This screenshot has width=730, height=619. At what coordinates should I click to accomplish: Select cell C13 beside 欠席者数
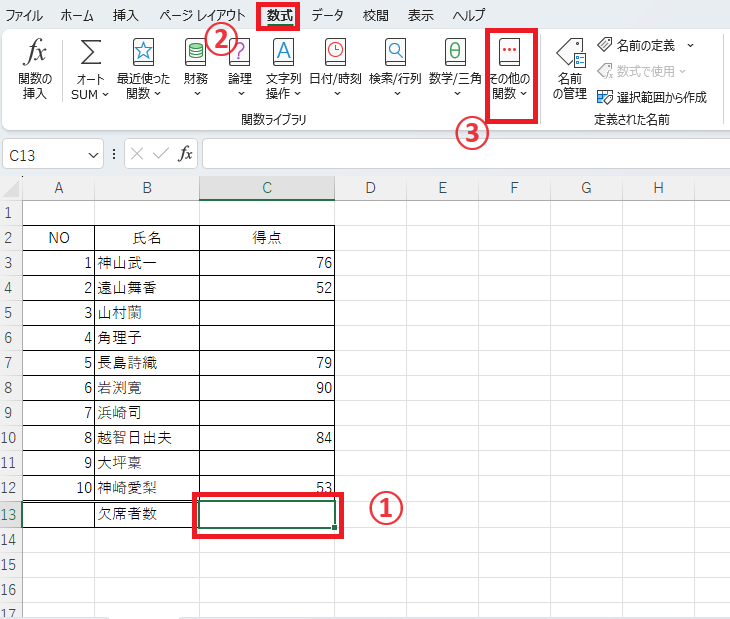pos(267,514)
